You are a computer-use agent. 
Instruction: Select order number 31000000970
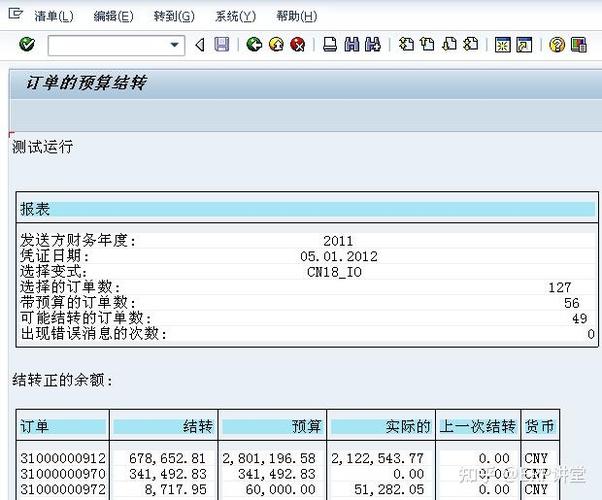[x=63, y=474]
